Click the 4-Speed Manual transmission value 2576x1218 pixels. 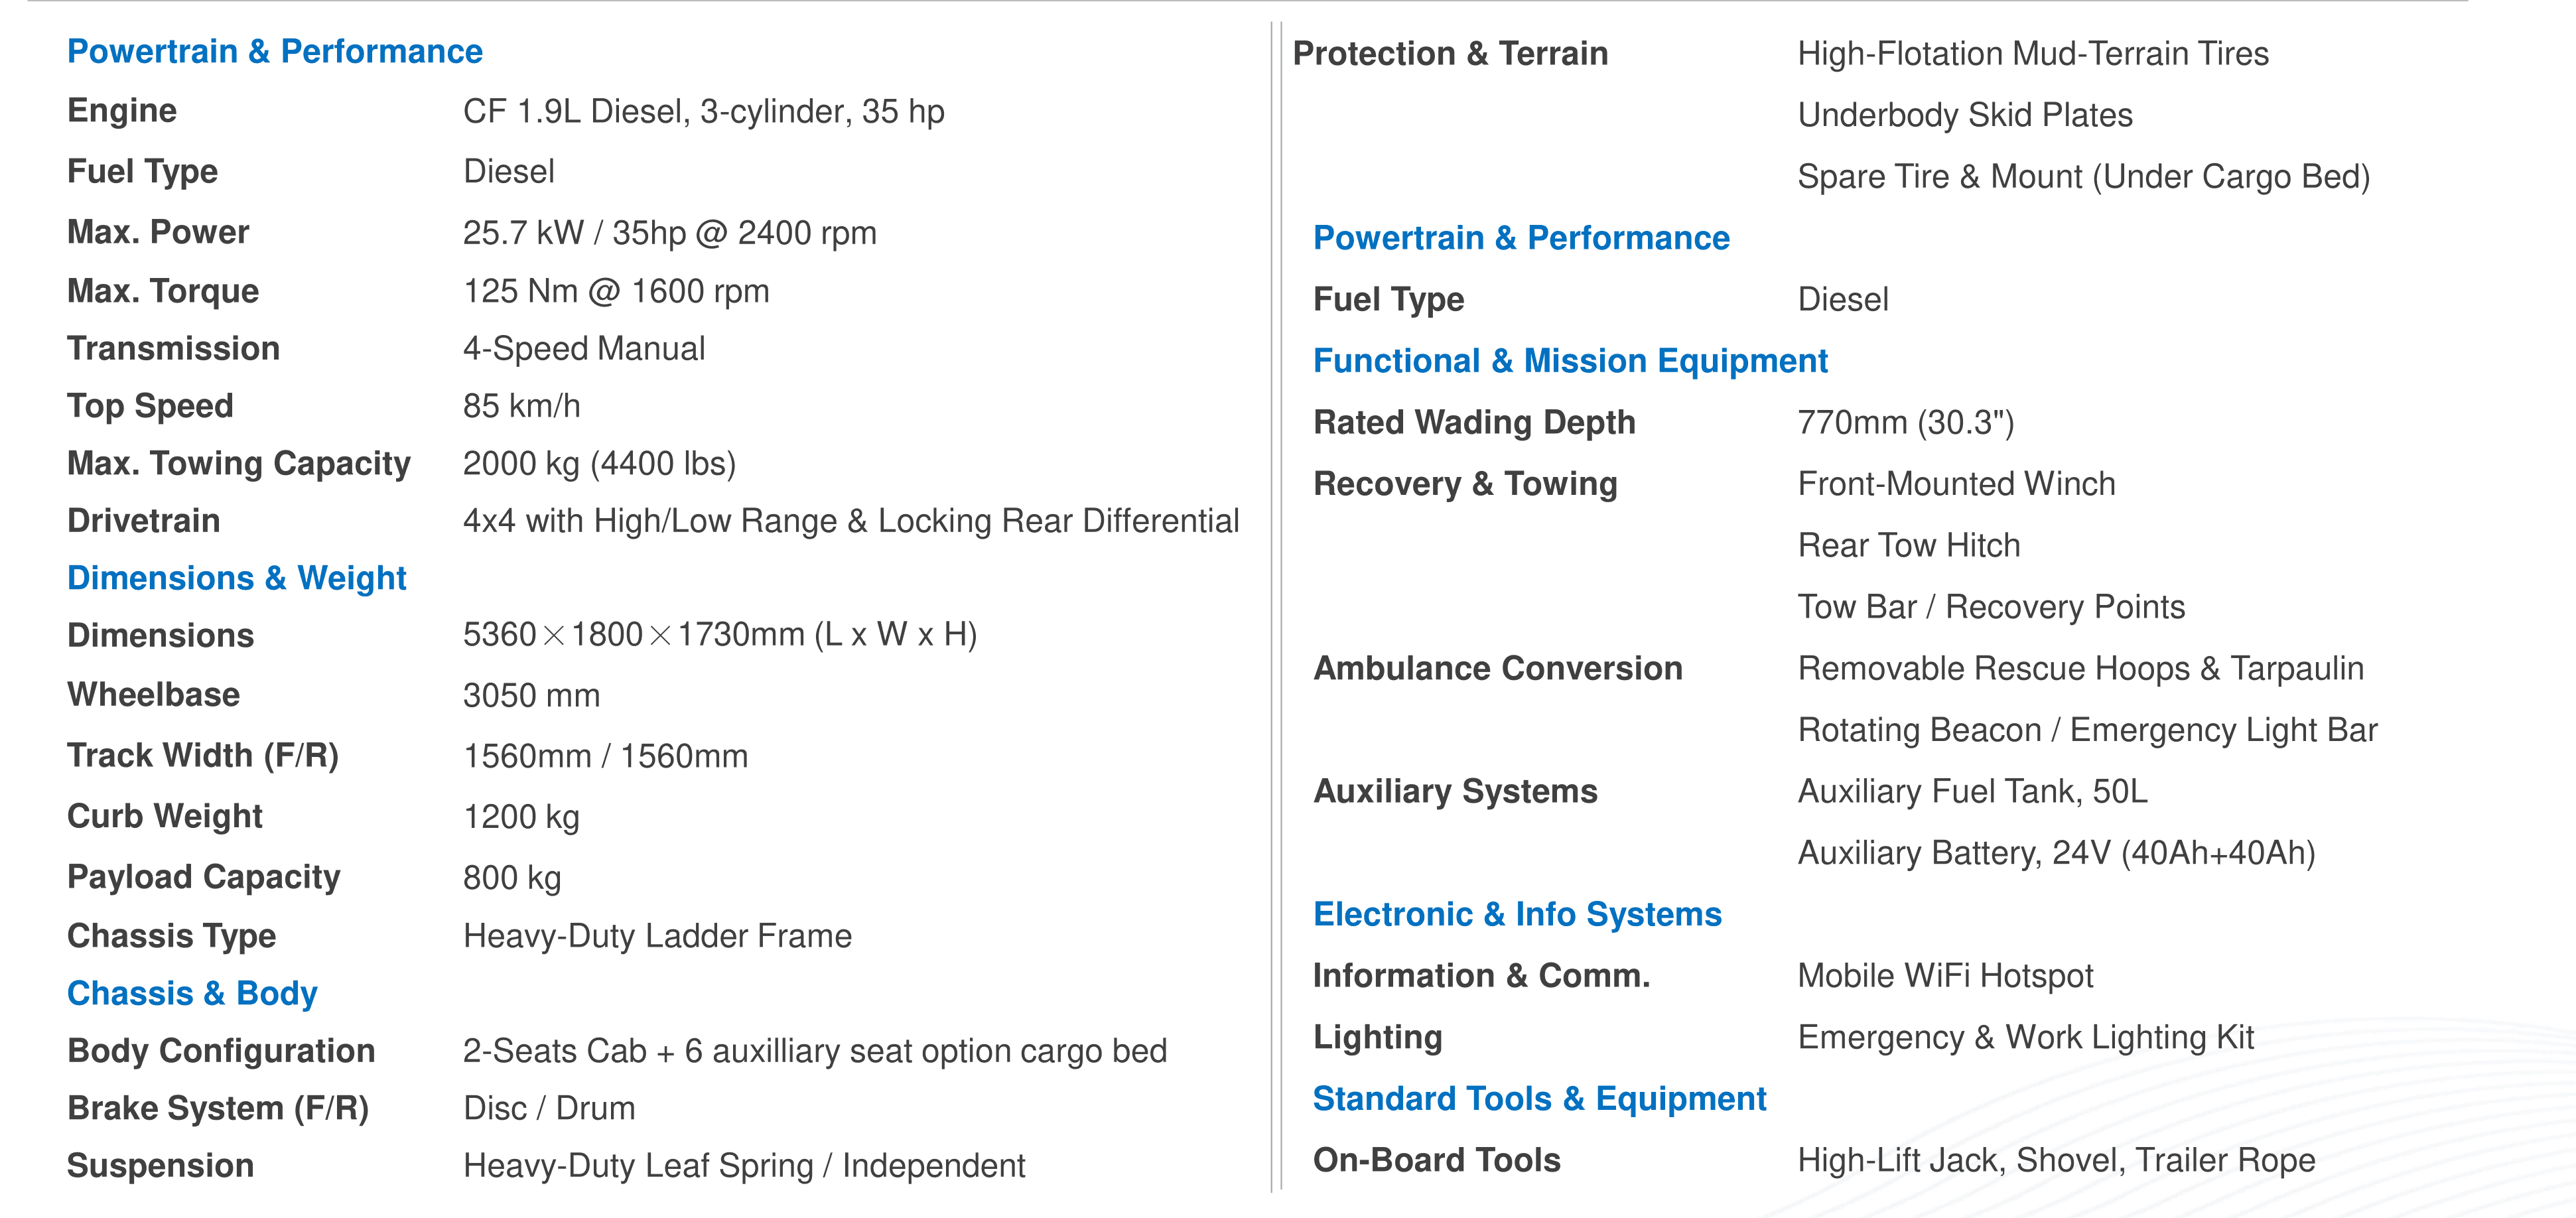tap(583, 349)
